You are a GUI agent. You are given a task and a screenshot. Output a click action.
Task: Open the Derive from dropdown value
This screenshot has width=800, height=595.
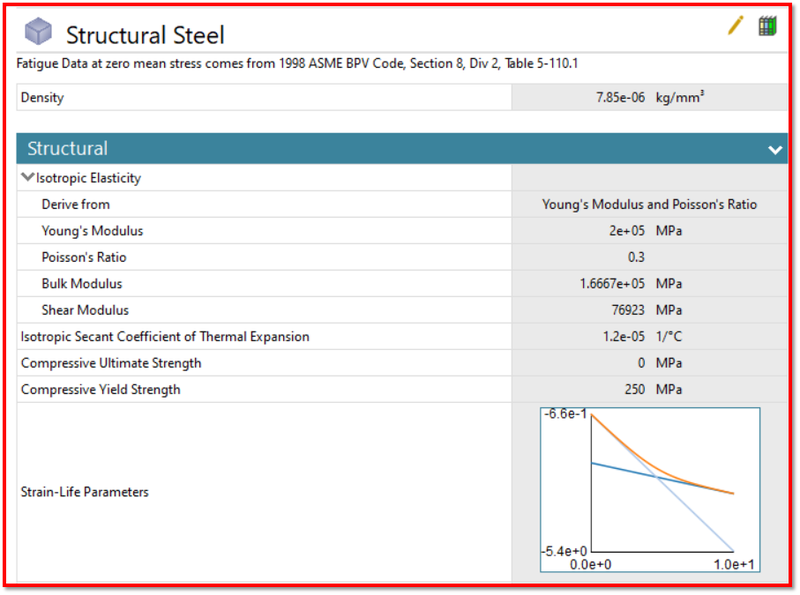tap(649, 204)
